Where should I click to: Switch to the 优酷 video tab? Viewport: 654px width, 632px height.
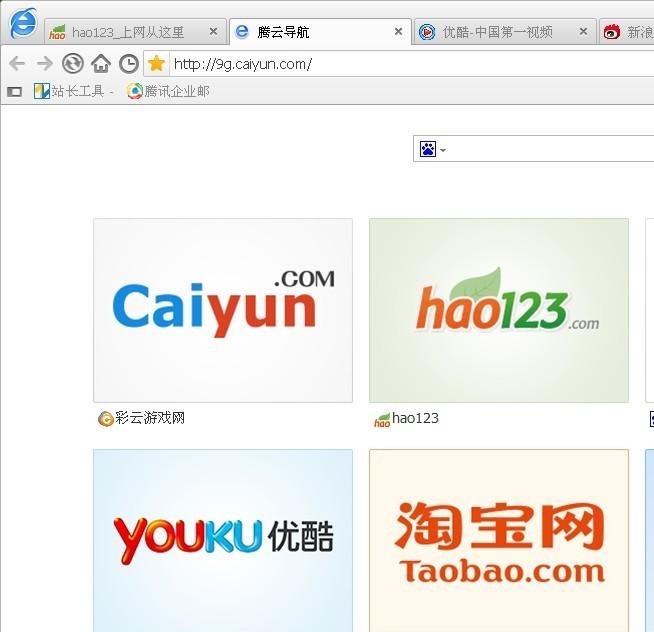click(497, 32)
